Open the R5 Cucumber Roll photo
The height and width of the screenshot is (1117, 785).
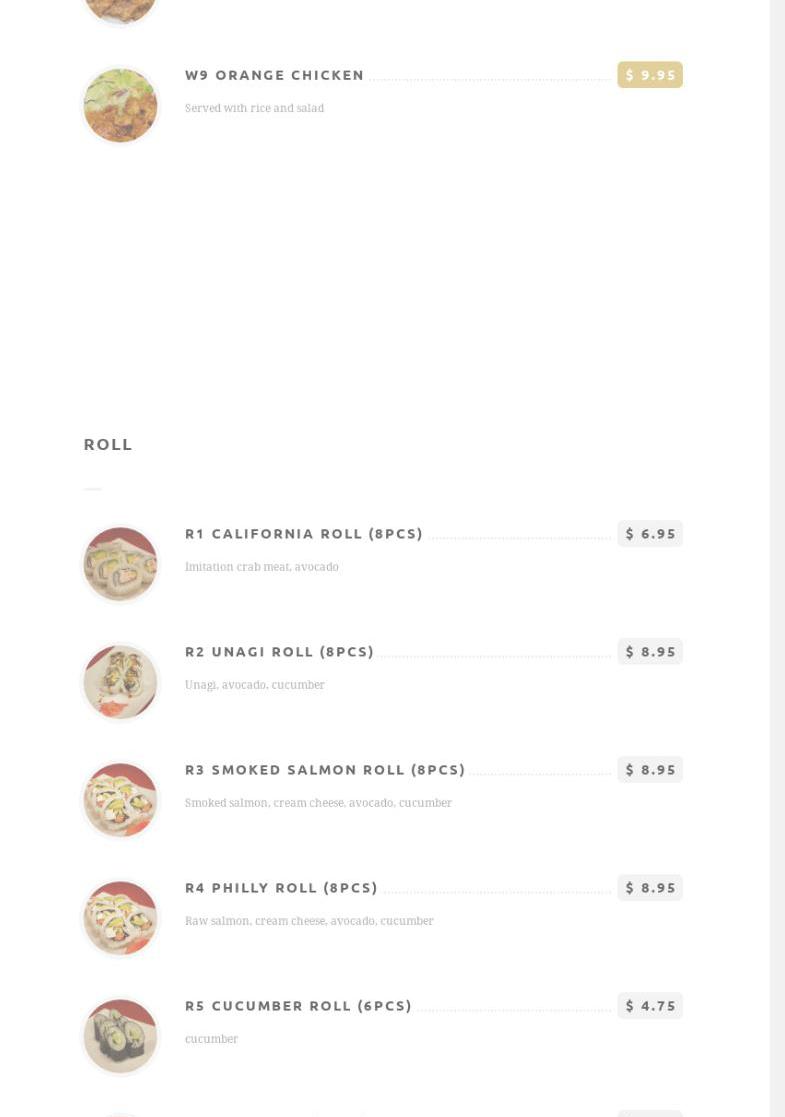(120, 1036)
